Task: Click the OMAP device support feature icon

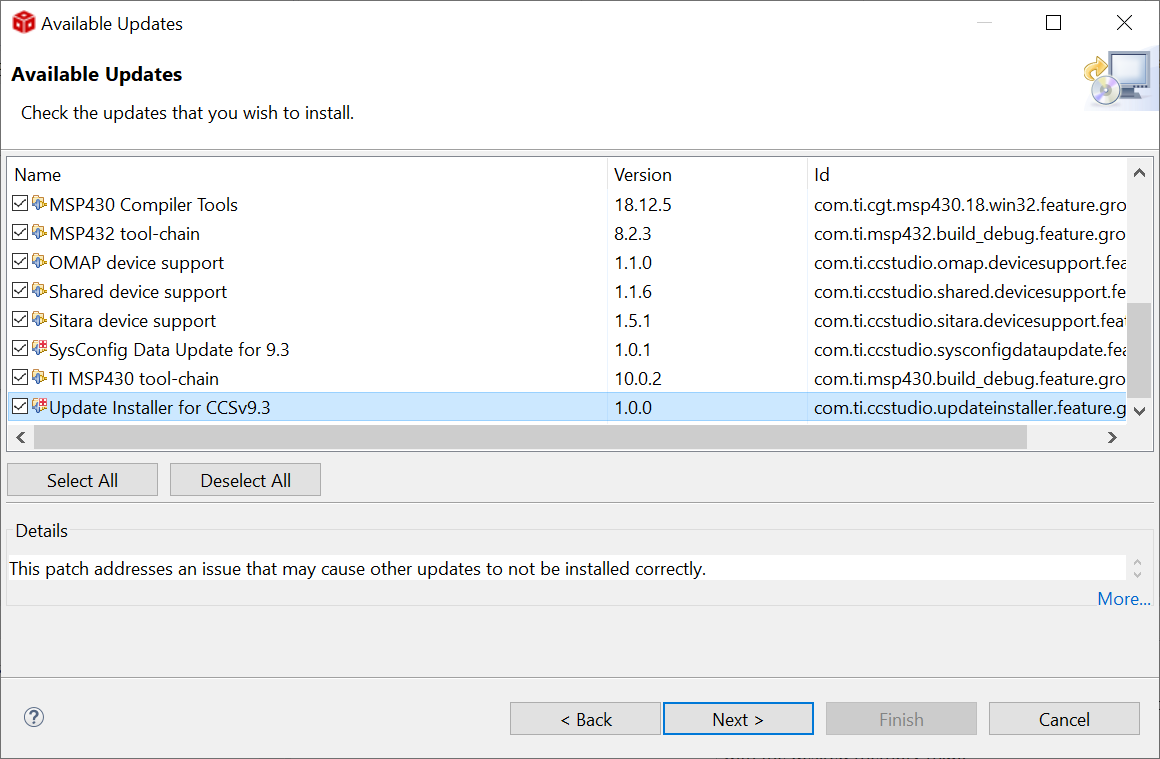Action: (39, 261)
